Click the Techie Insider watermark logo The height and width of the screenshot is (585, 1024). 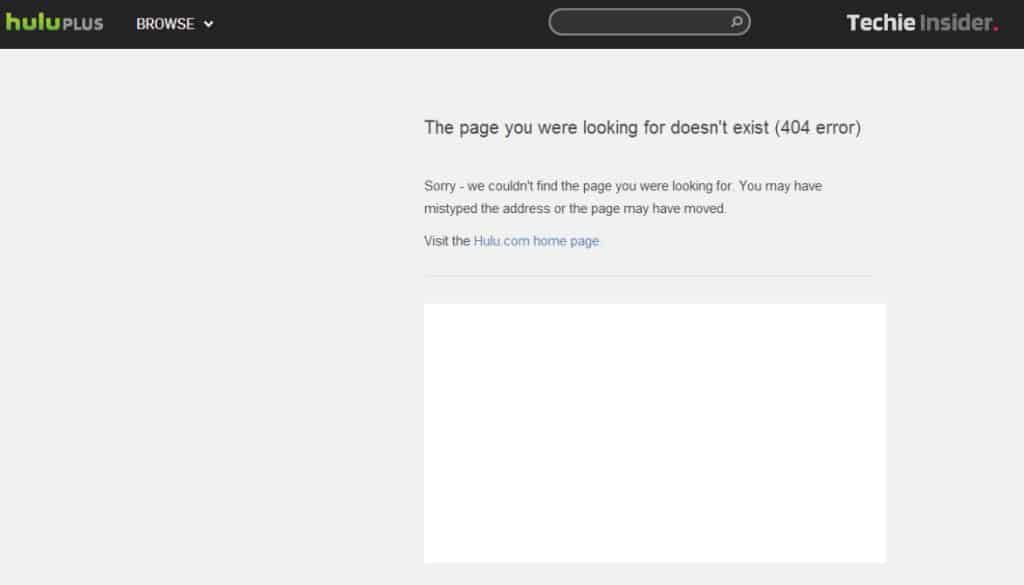pyautogui.click(x=921, y=22)
